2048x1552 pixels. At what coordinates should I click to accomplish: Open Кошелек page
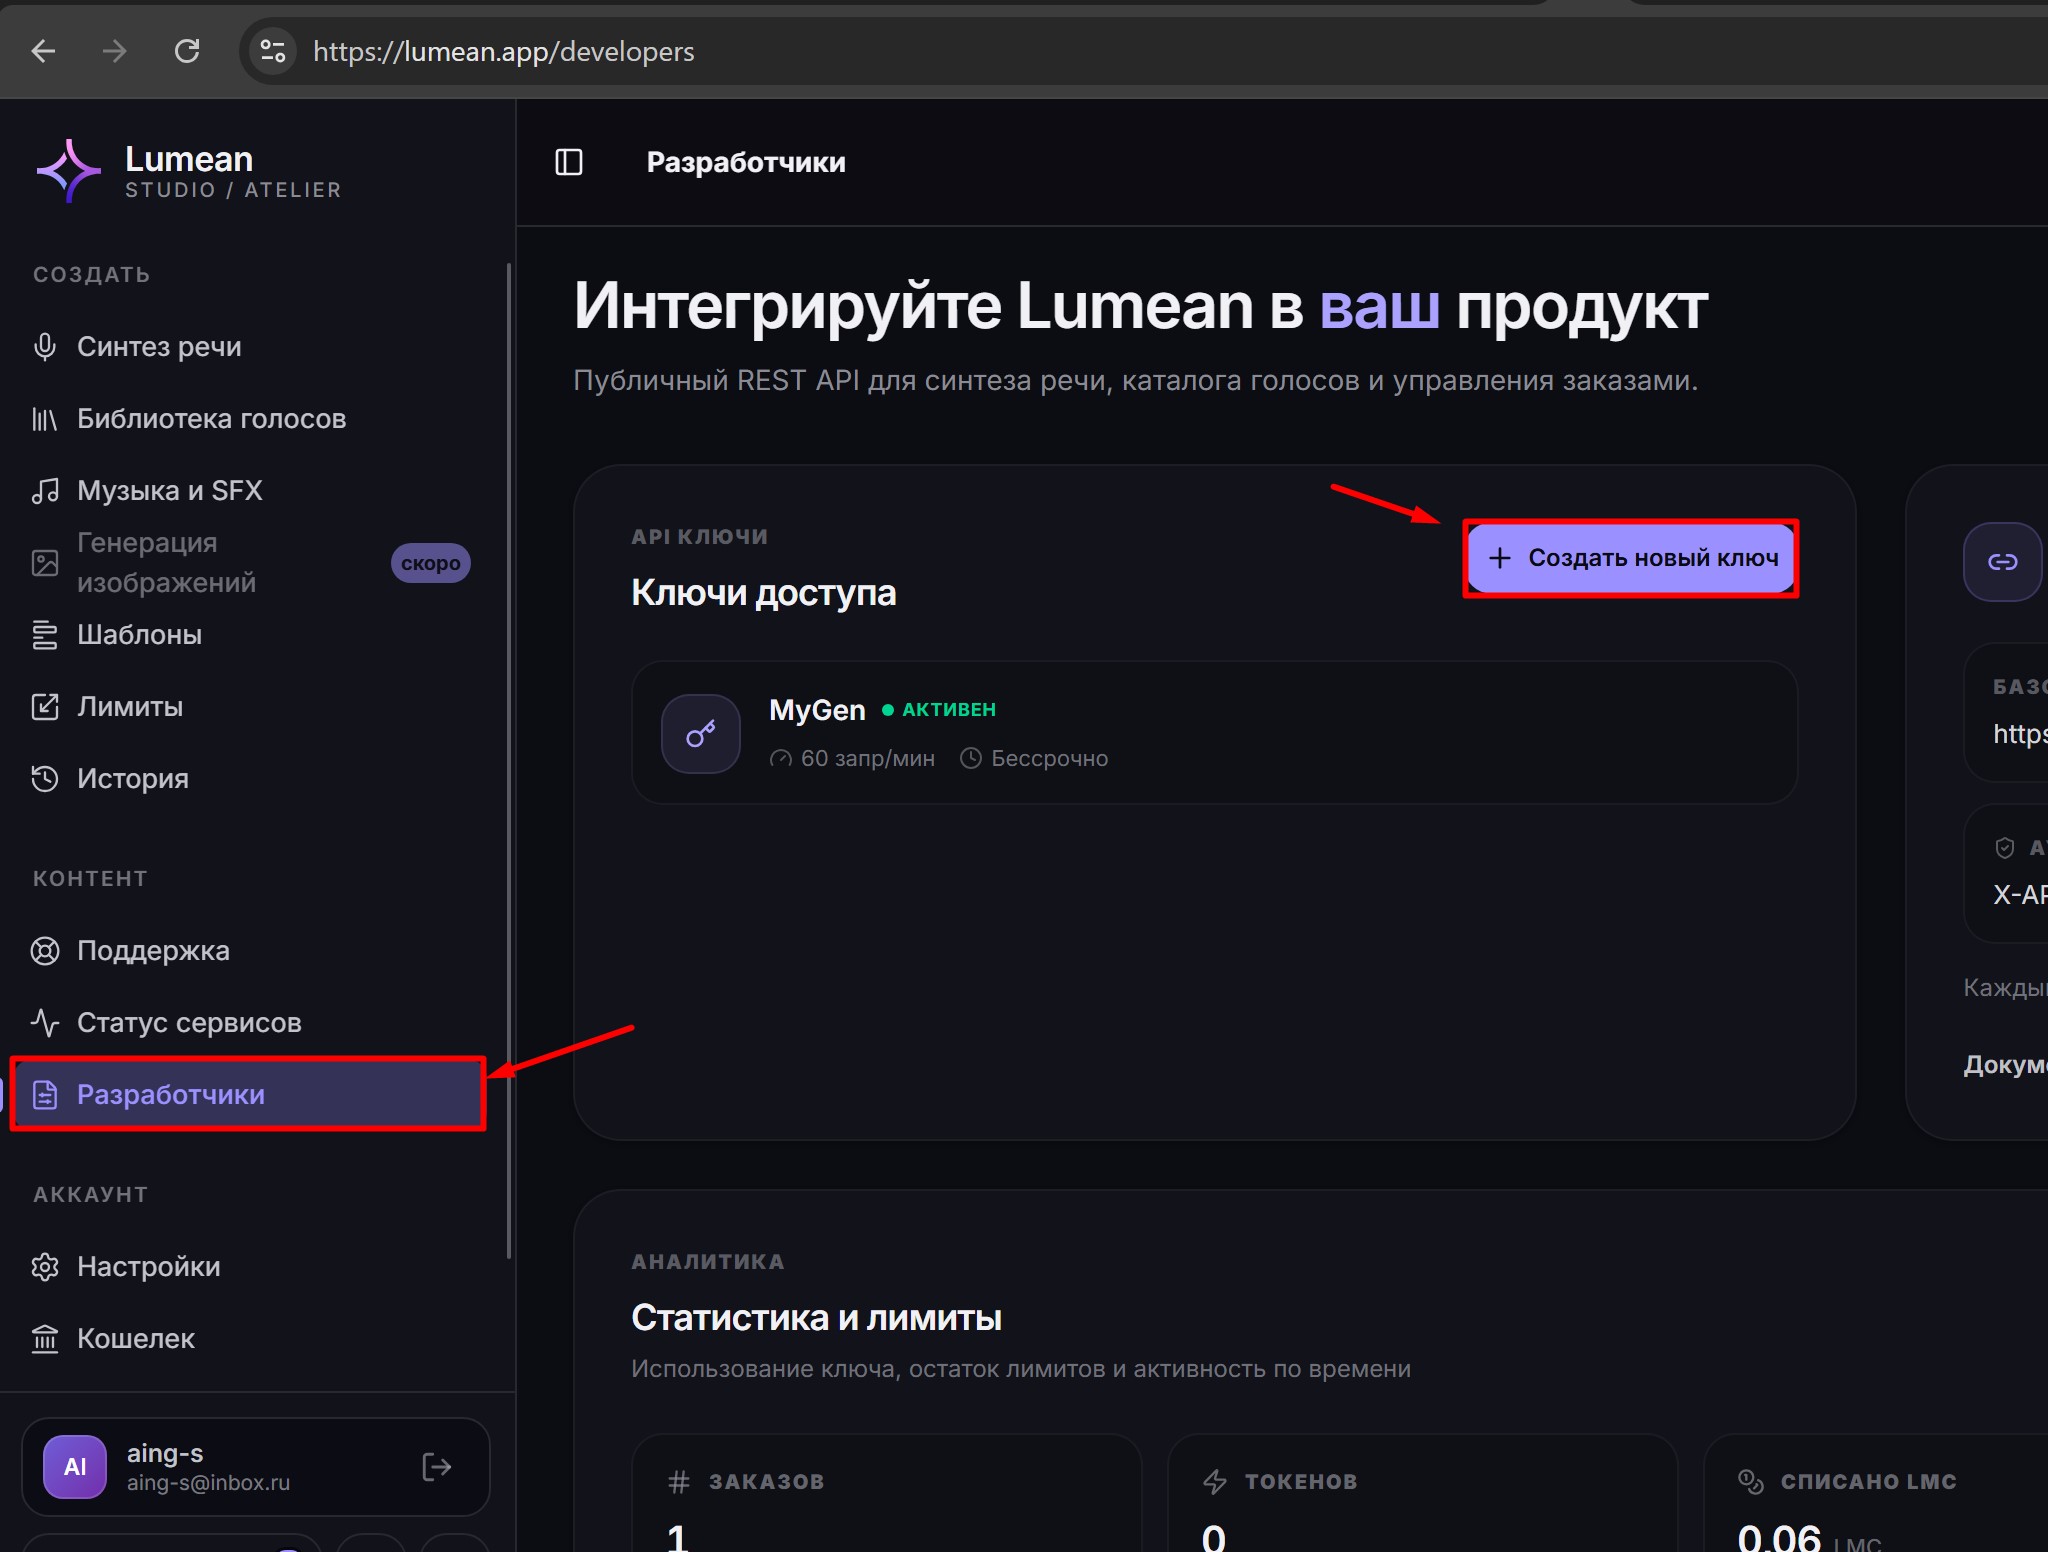[258, 1339]
